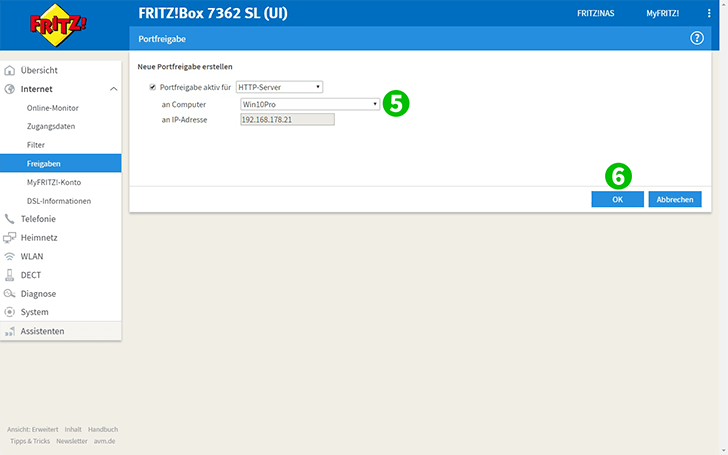Image resolution: width=728 pixels, height=455 pixels.
Task: Toggle the Portfreigabe aktiv für checkbox
Action: [x=152, y=88]
